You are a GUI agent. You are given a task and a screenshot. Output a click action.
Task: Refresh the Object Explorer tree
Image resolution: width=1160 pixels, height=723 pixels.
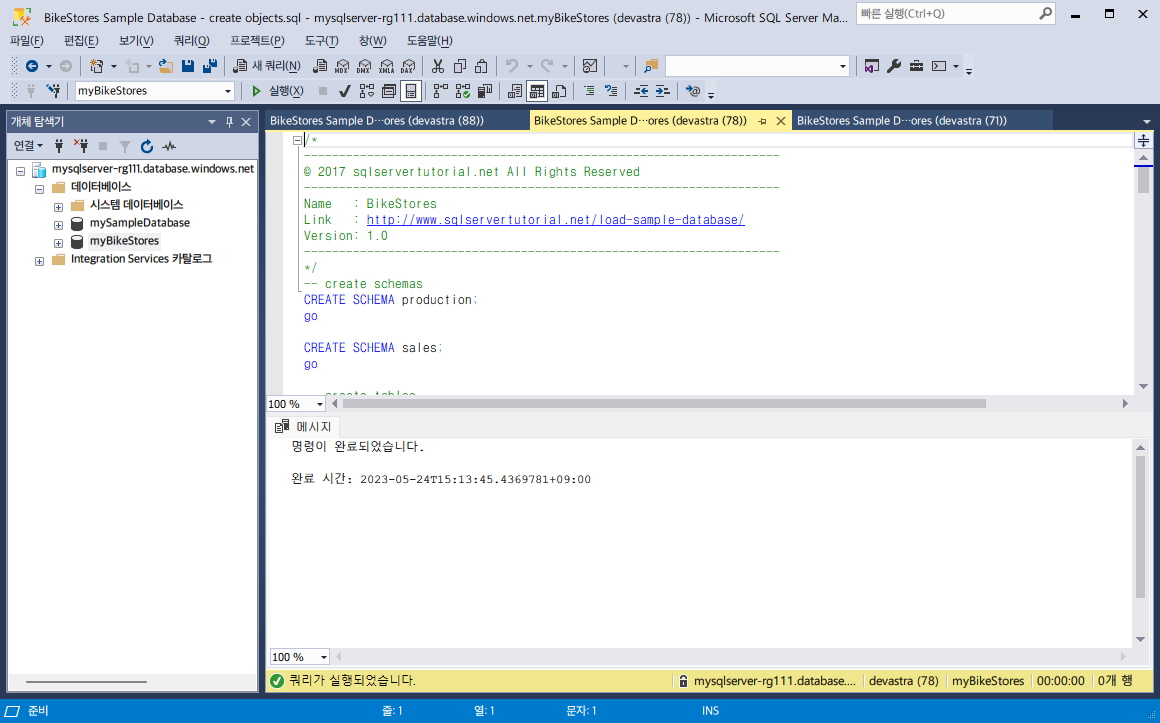pos(146,147)
